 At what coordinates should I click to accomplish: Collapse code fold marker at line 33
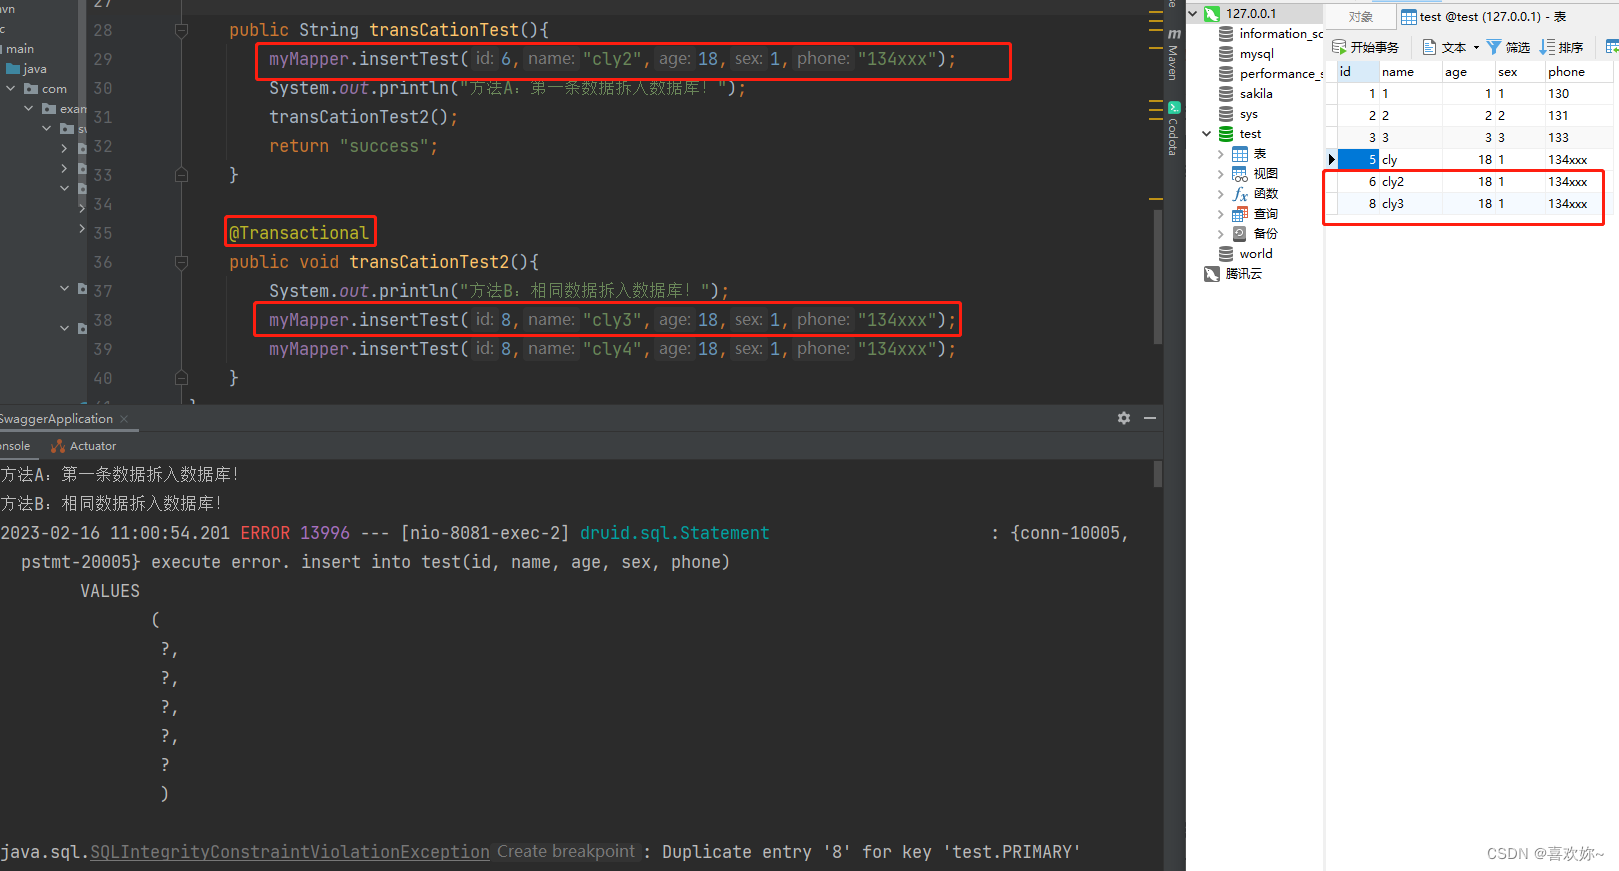click(x=181, y=175)
